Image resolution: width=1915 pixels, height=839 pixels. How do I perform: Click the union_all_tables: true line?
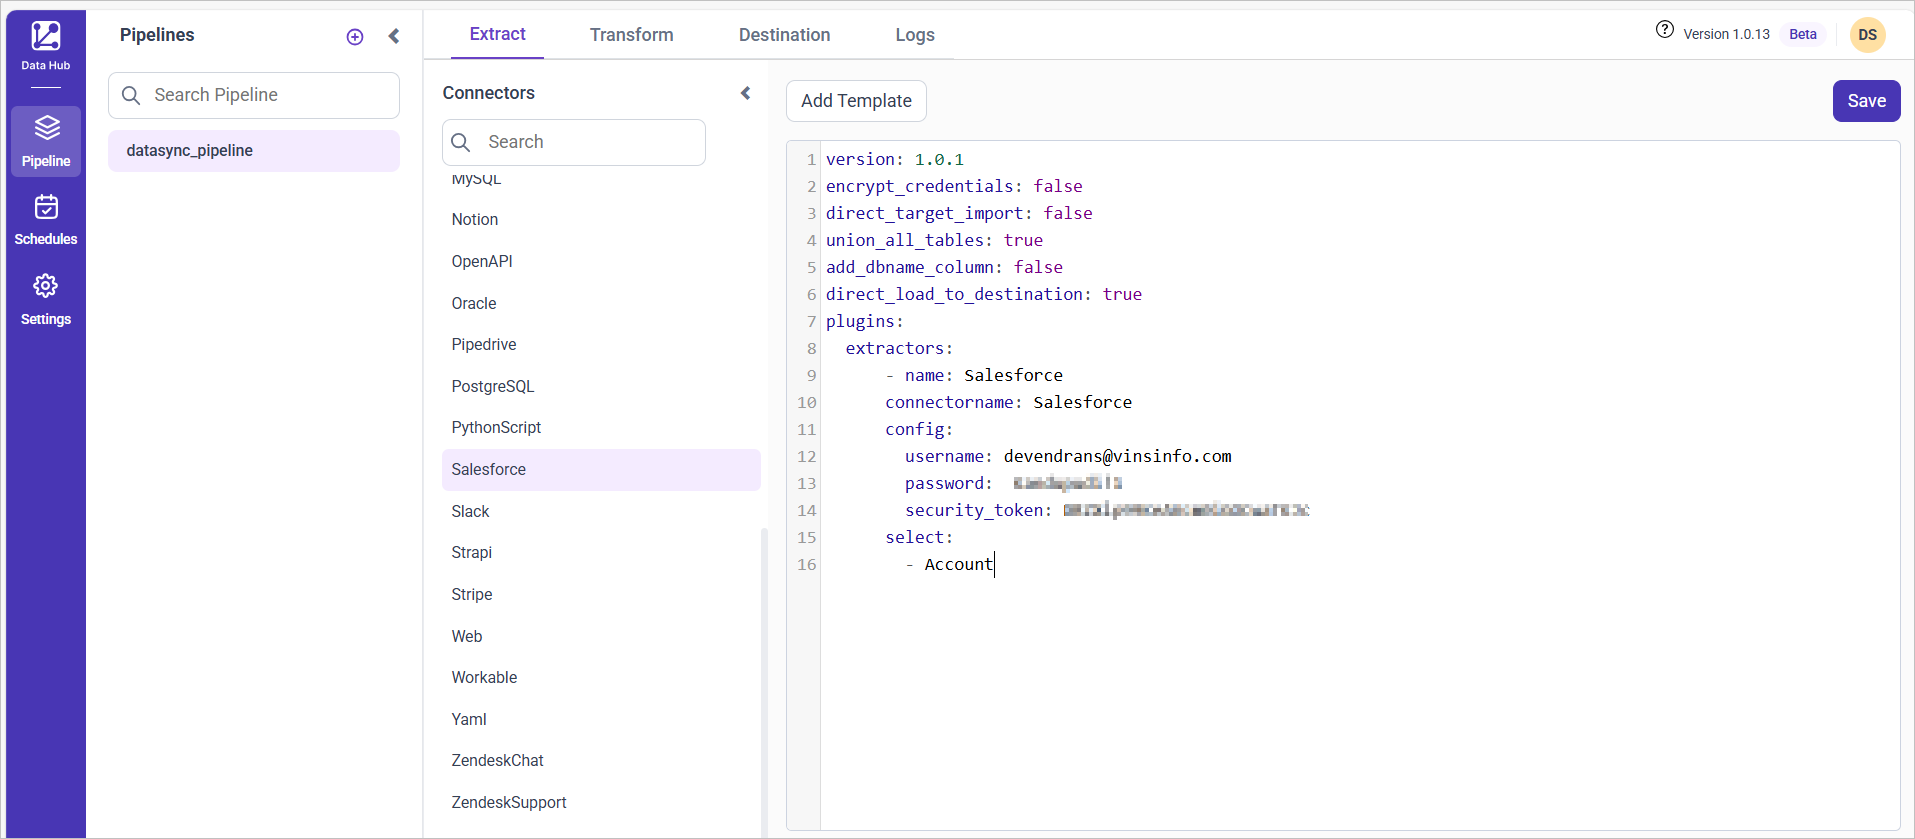click(934, 241)
